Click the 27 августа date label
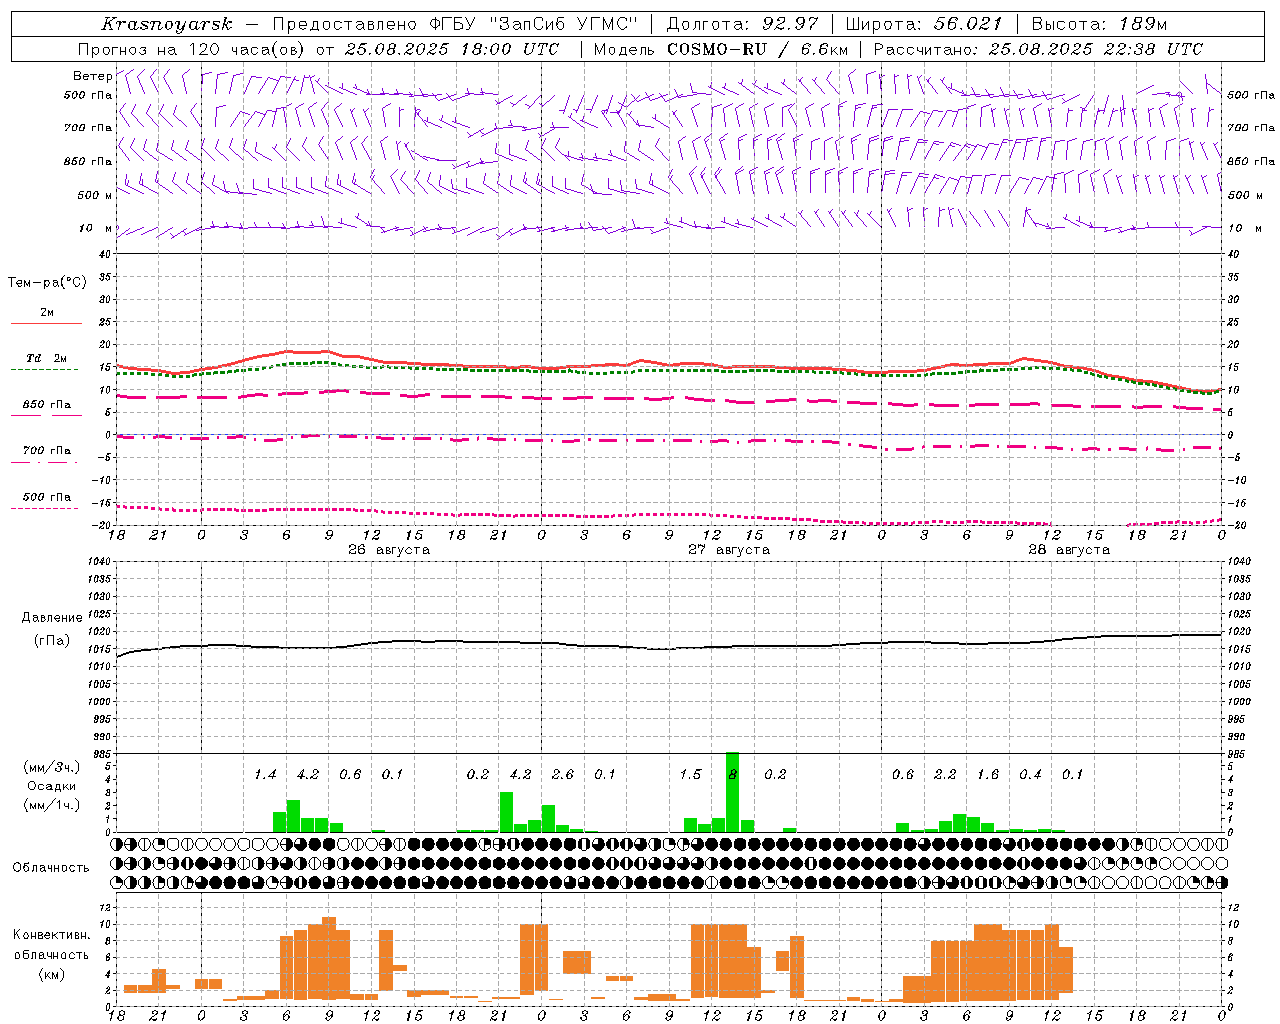The width and height of the screenshot is (1280, 1024). [729, 550]
